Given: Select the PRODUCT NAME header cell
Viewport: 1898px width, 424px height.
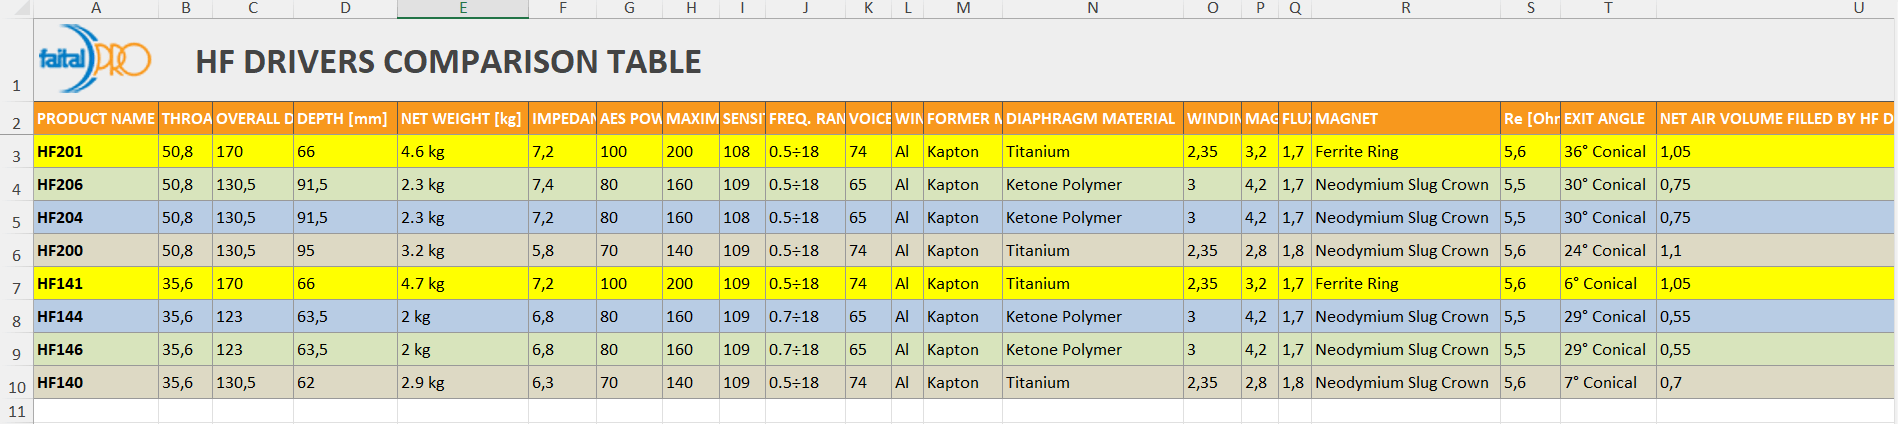Looking at the screenshot, I should pyautogui.click(x=96, y=118).
